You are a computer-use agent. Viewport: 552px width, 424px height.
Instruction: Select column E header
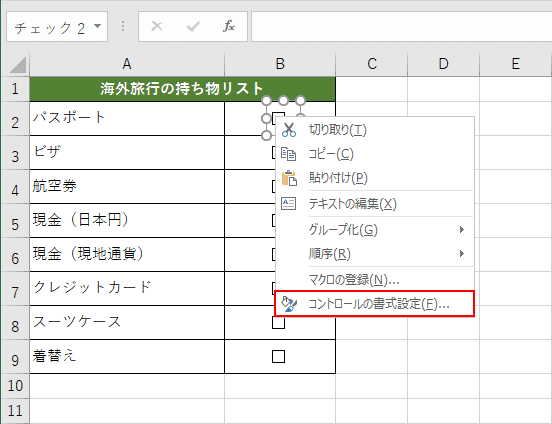coord(515,64)
